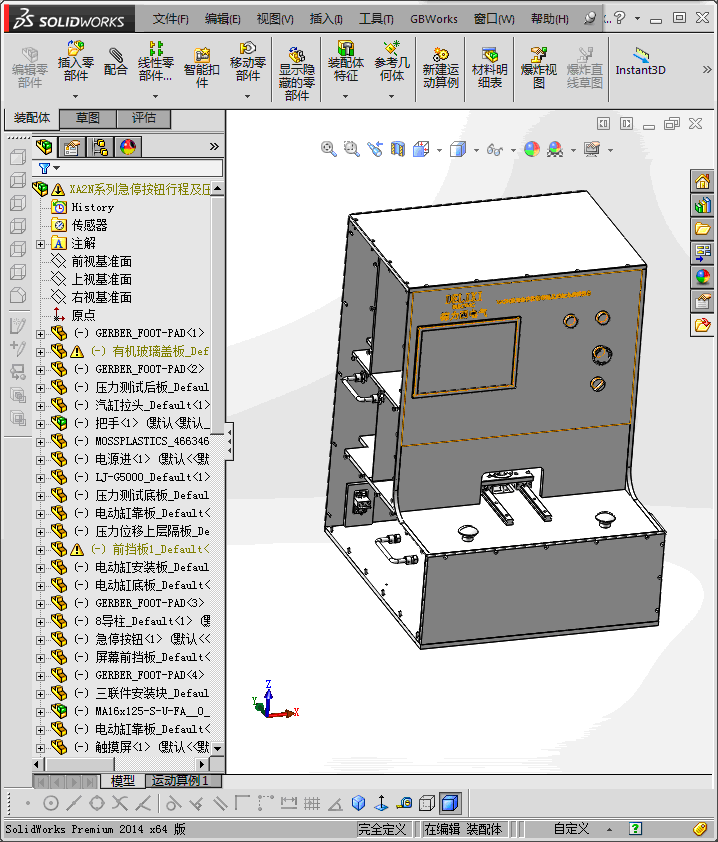
Task: Open File Explorer folder icon in task pane
Action: (702, 229)
